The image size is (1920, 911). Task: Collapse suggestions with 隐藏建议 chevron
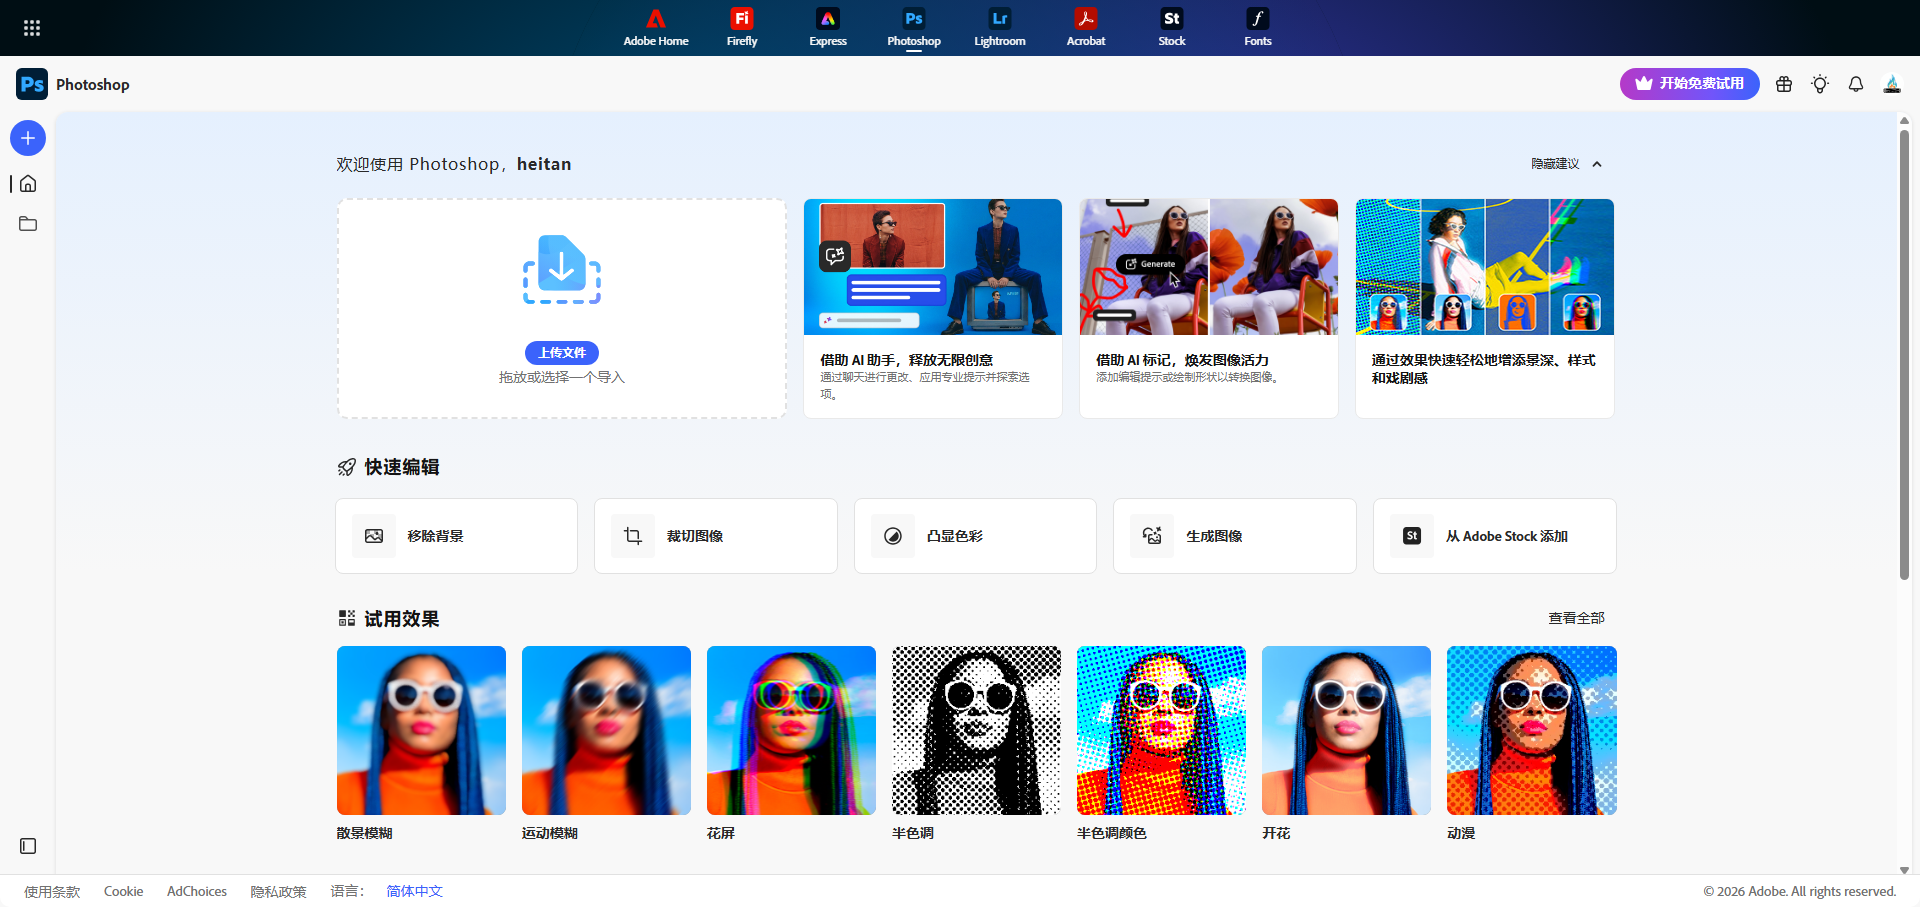coord(1597,164)
